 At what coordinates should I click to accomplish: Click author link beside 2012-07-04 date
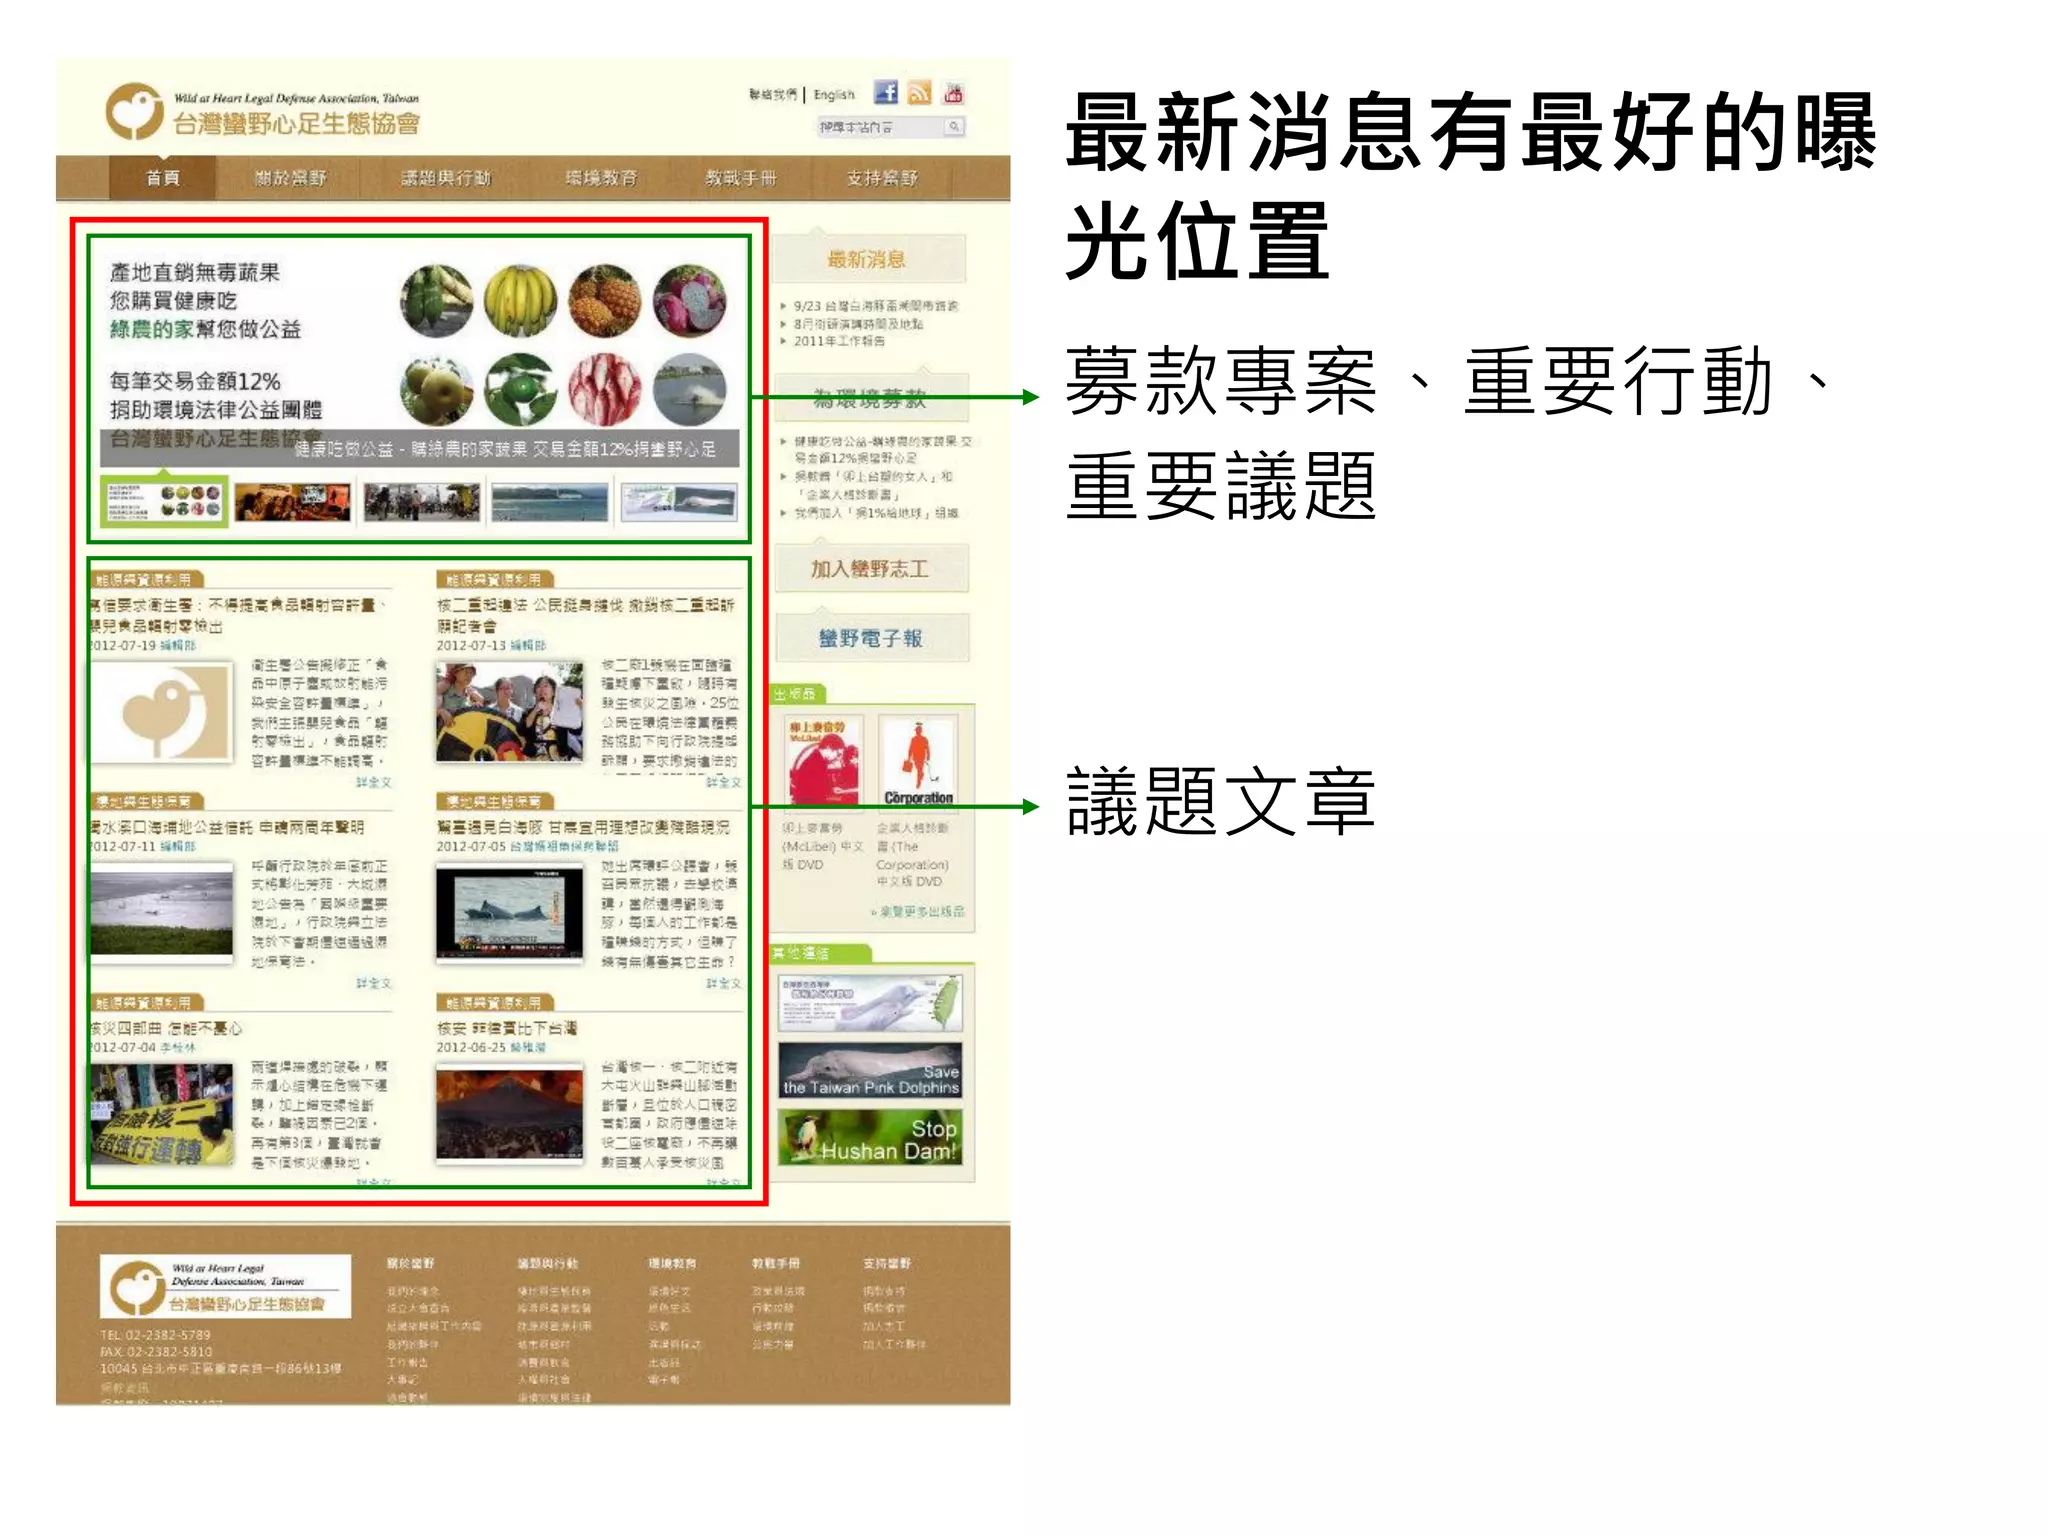(178, 1047)
